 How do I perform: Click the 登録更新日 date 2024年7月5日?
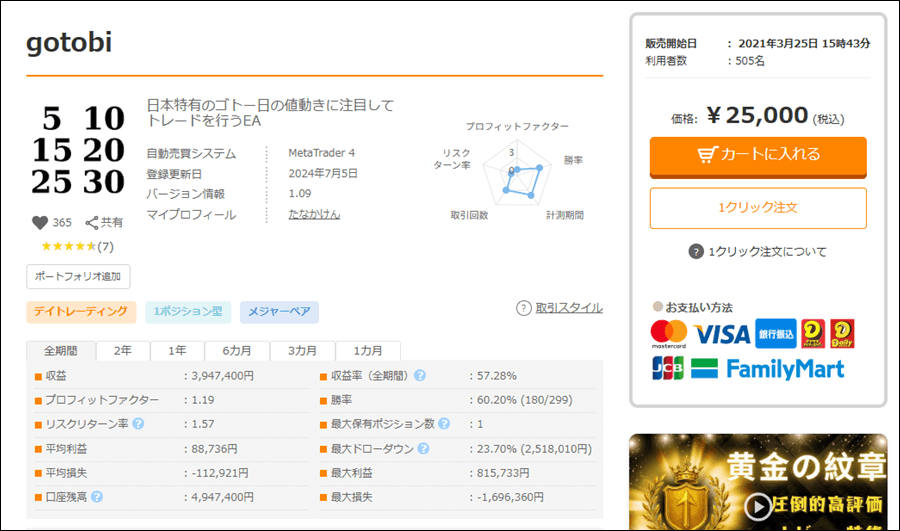[x=323, y=173]
